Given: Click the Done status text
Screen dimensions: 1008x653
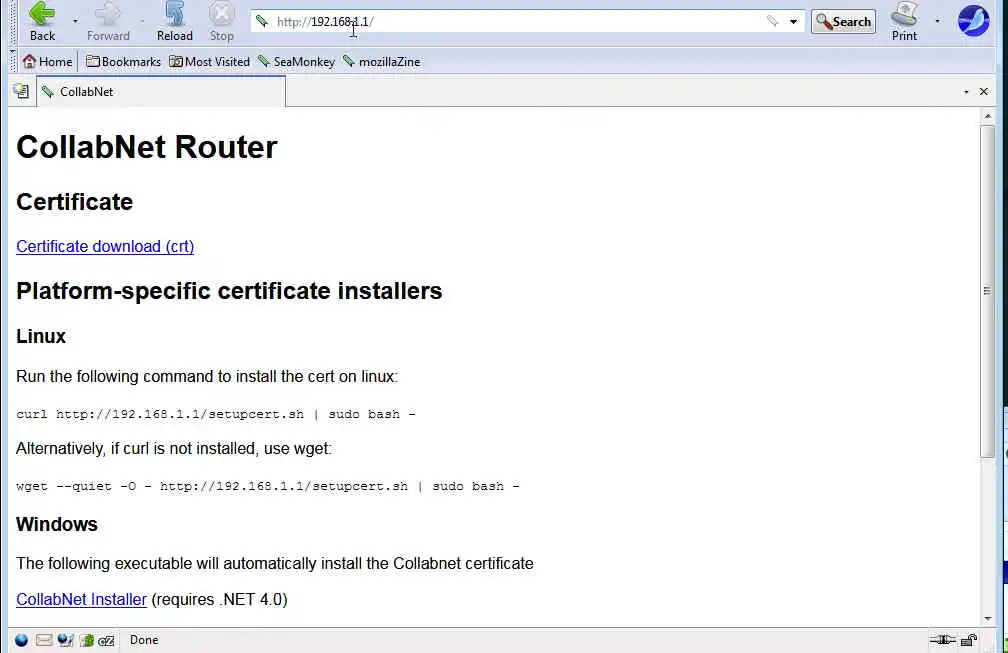Looking at the screenshot, I should (144, 640).
